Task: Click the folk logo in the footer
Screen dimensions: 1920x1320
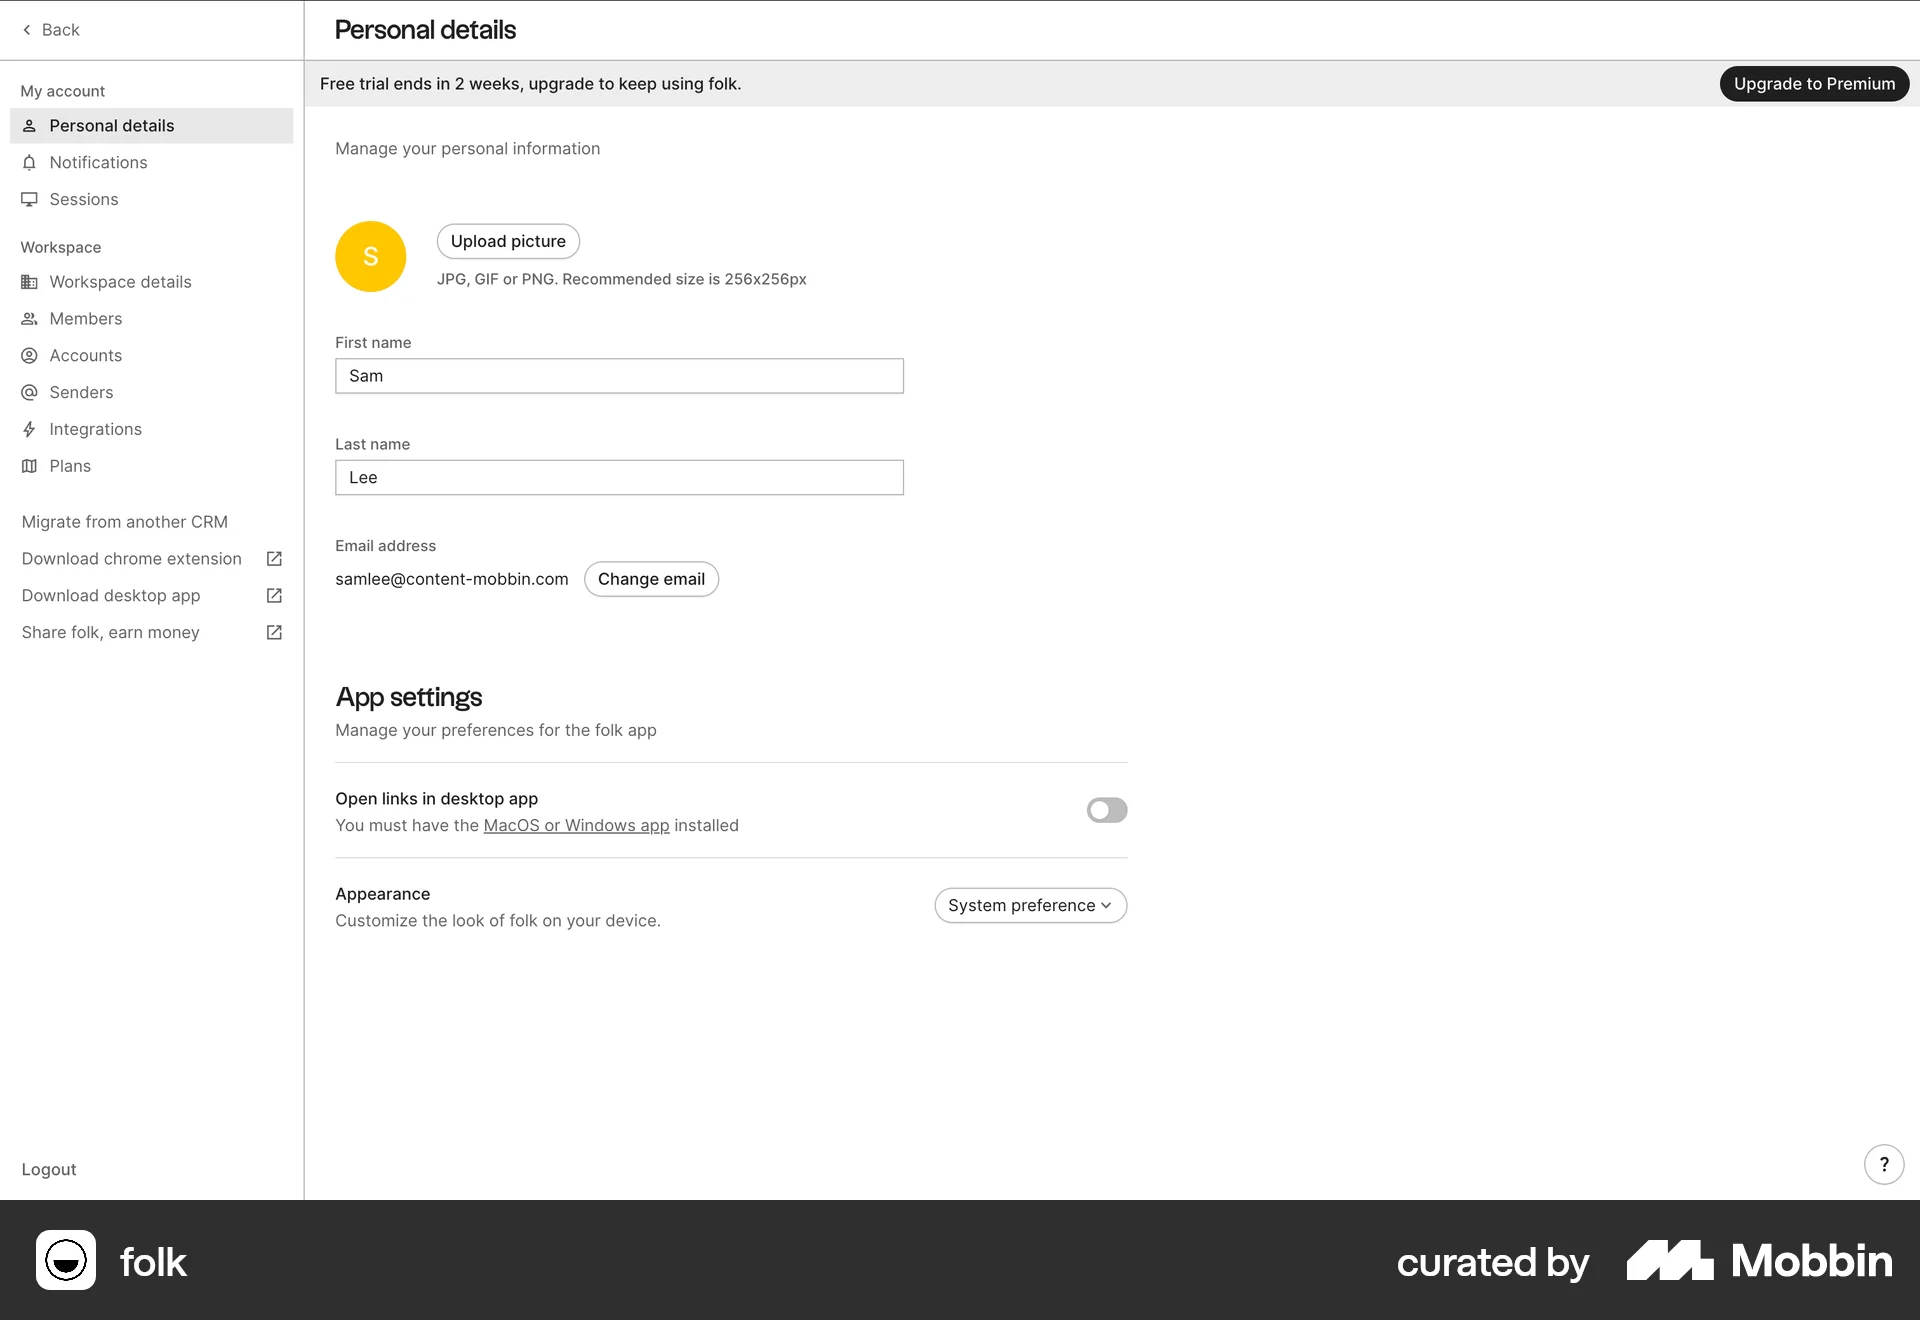Action: tap(112, 1262)
